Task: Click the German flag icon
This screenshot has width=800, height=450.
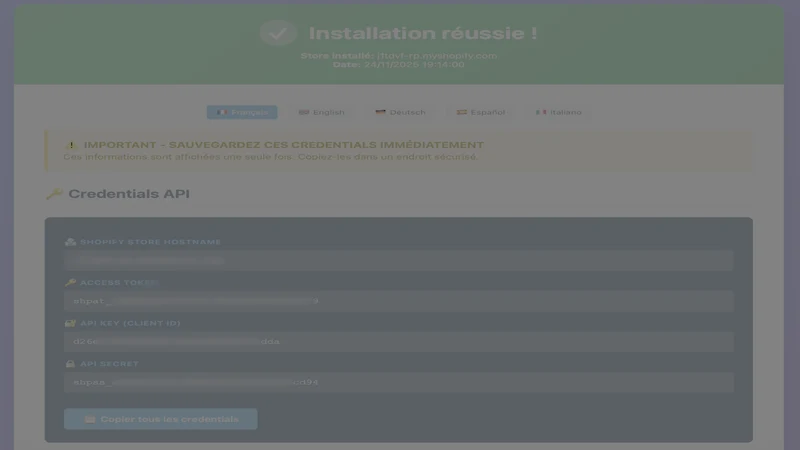Action: pyautogui.click(x=381, y=112)
